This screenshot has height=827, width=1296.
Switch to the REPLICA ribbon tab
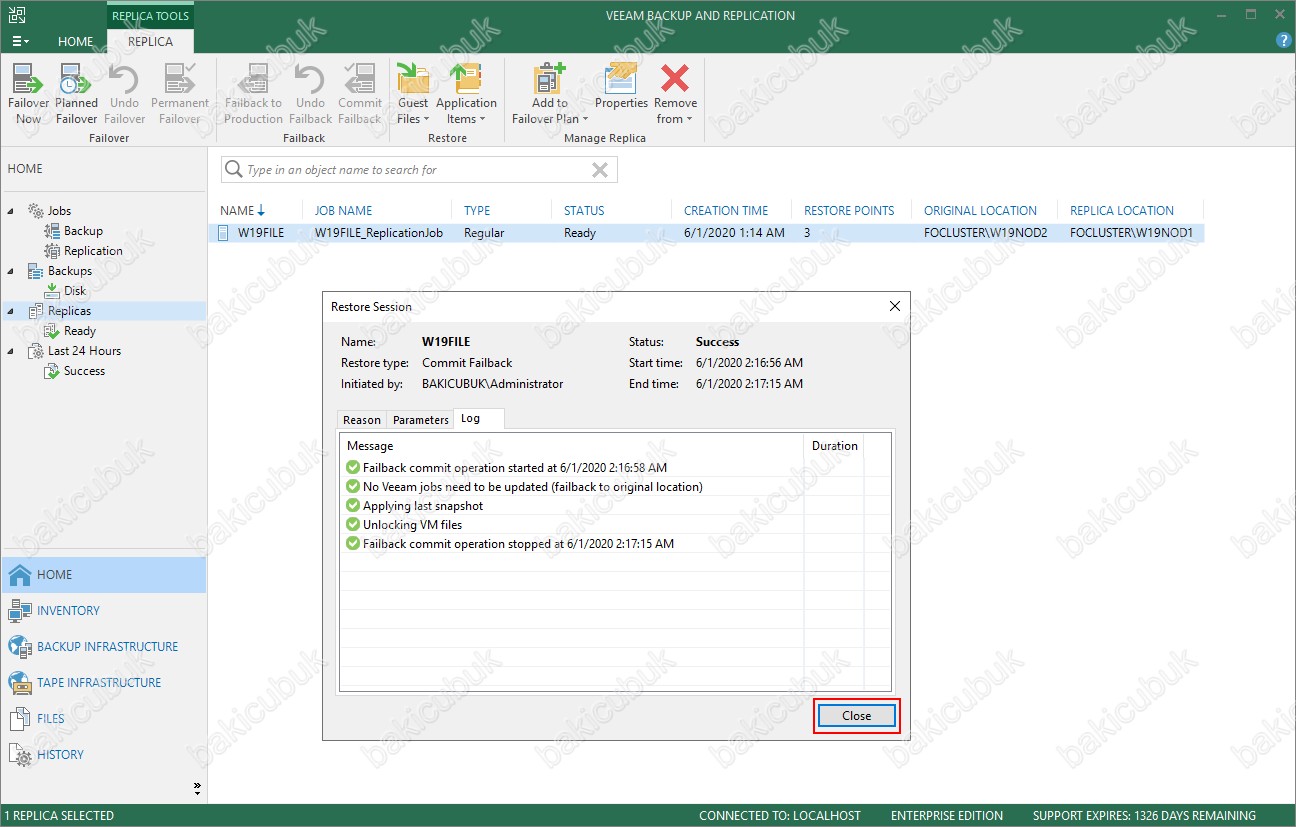tap(150, 41)
